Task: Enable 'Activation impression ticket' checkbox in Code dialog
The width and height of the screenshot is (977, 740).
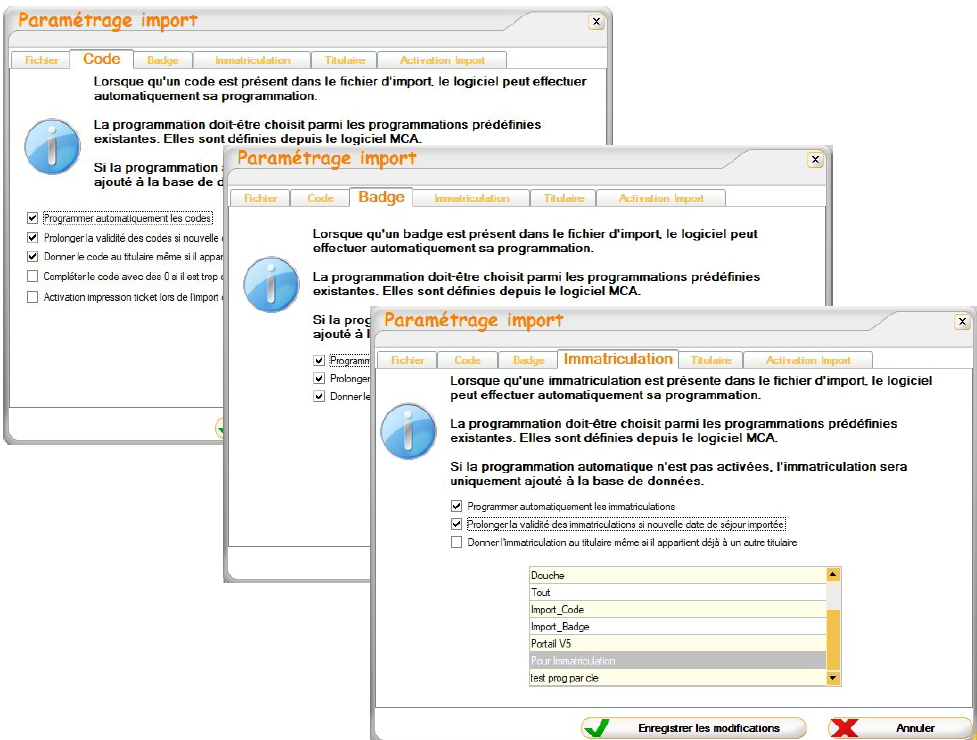Action: [33, 297]
